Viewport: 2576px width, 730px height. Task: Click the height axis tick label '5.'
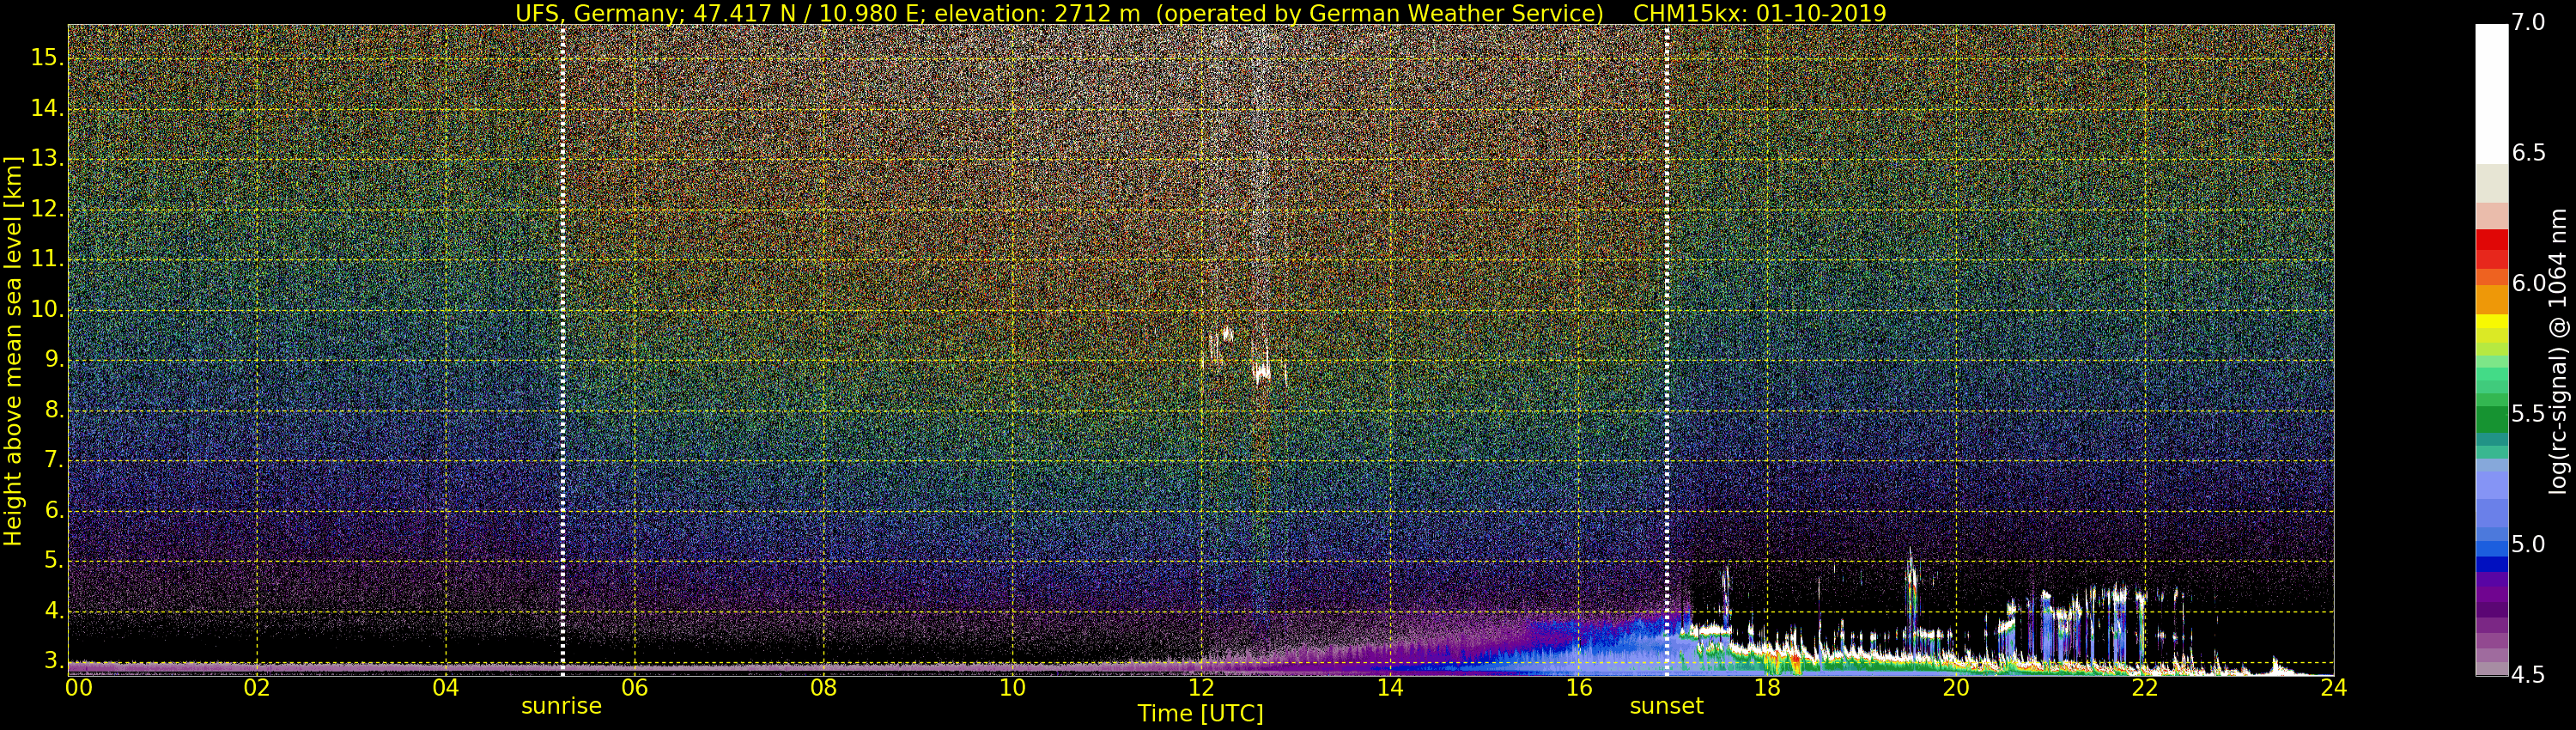[54, 561]
